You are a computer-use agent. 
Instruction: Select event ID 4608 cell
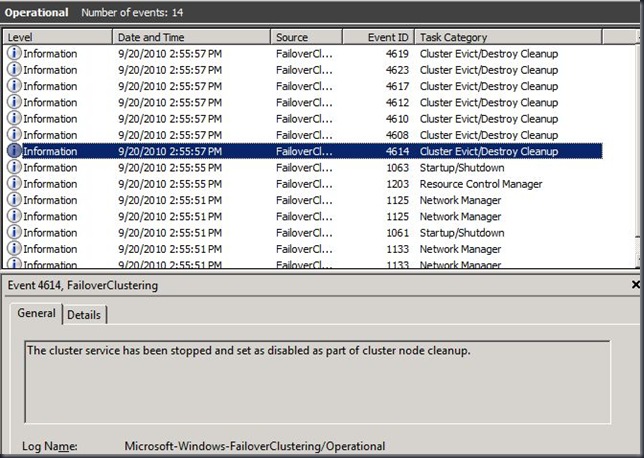coord(397,135)
